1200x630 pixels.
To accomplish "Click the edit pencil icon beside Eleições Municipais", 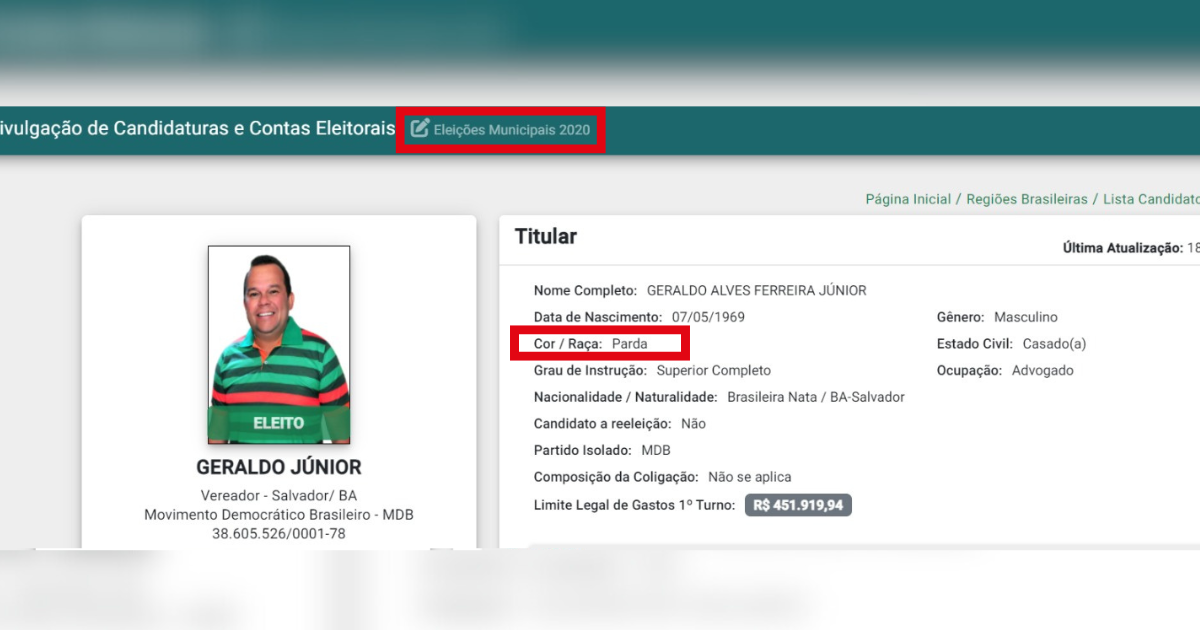I will 420,128.
